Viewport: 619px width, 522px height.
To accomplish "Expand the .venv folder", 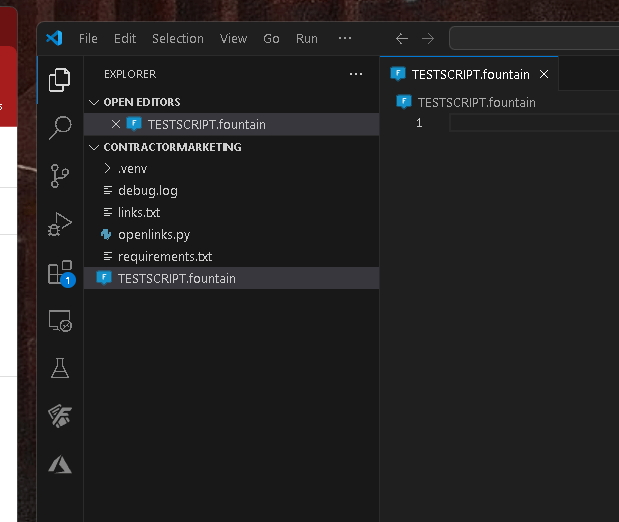I will click(107, 169).
